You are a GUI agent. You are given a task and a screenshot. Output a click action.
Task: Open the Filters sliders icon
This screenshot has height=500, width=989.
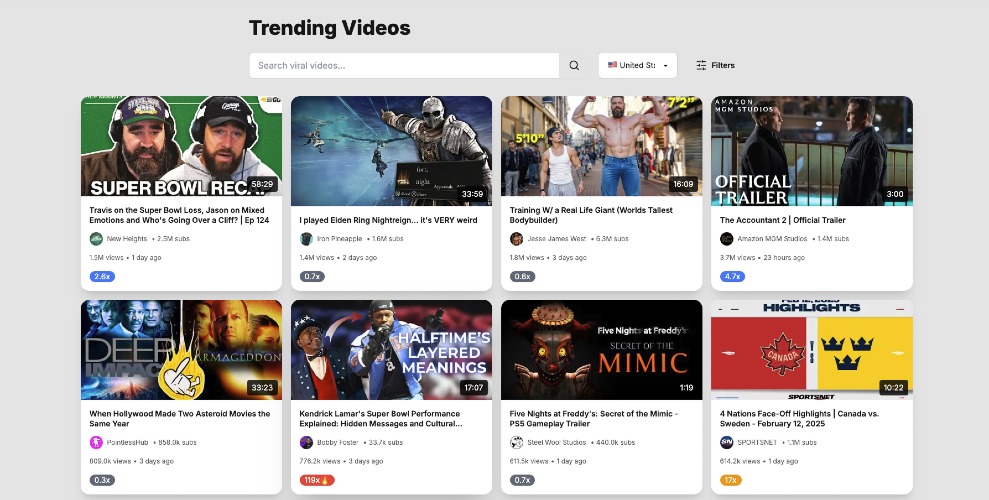[701, 66]
